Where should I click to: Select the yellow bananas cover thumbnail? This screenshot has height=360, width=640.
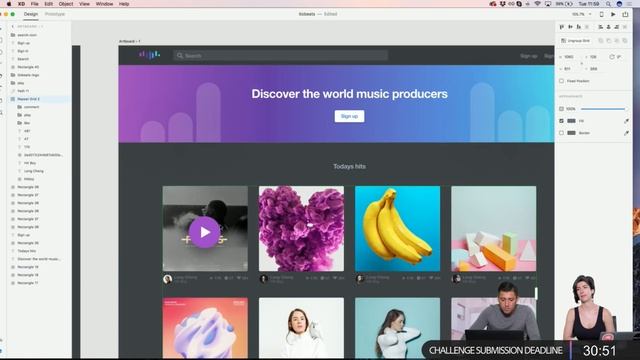398,229
